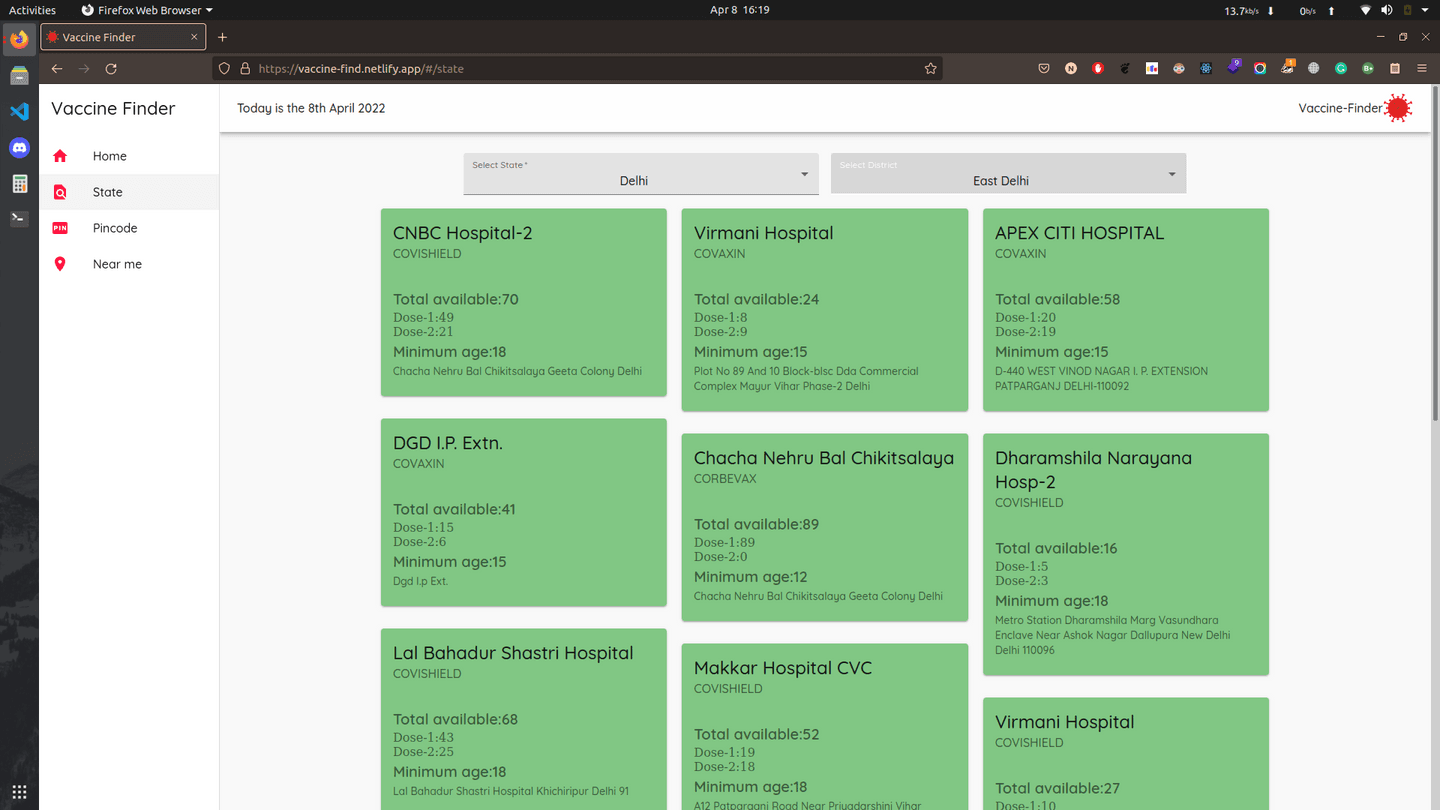Click 'Today is the 8th April 2022' text
The width and height of the screenshot is (1440, 810).
click(311, 108)
